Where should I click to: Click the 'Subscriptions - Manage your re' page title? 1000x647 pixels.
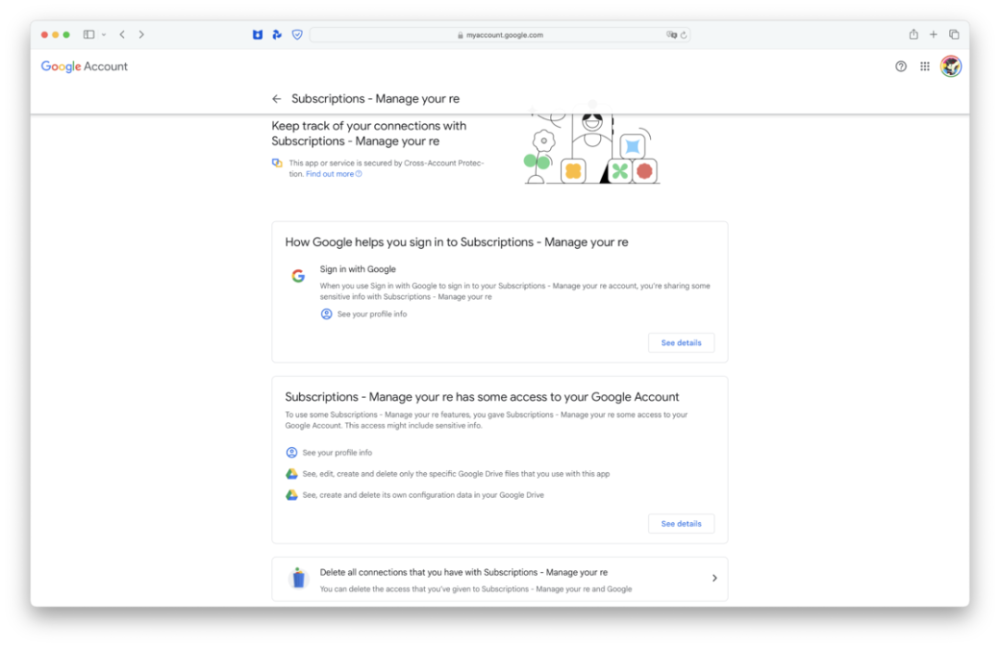pos(376,99)
